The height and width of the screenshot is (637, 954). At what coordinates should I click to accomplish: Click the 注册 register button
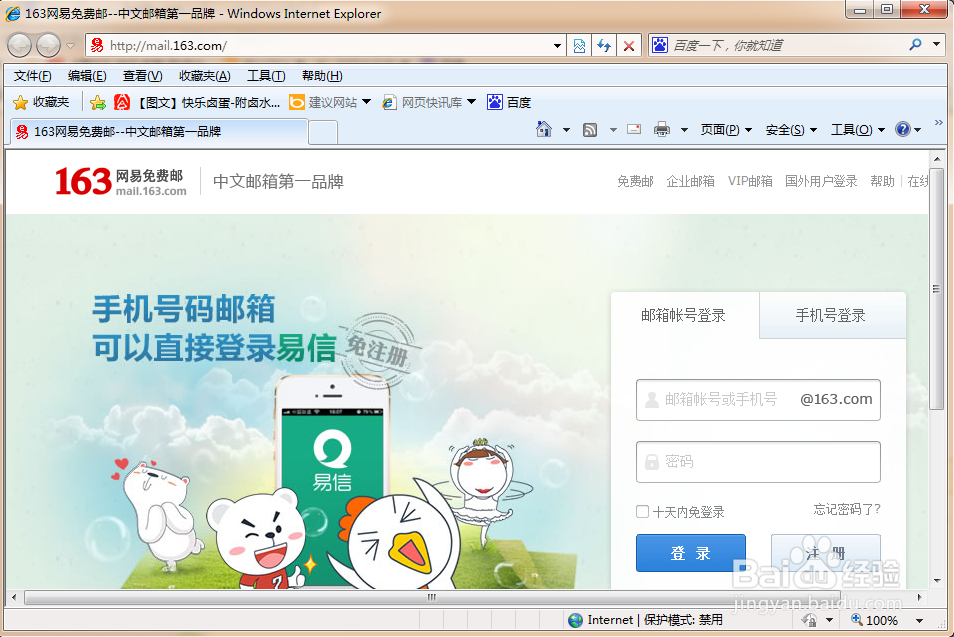[x=826, y=553]
